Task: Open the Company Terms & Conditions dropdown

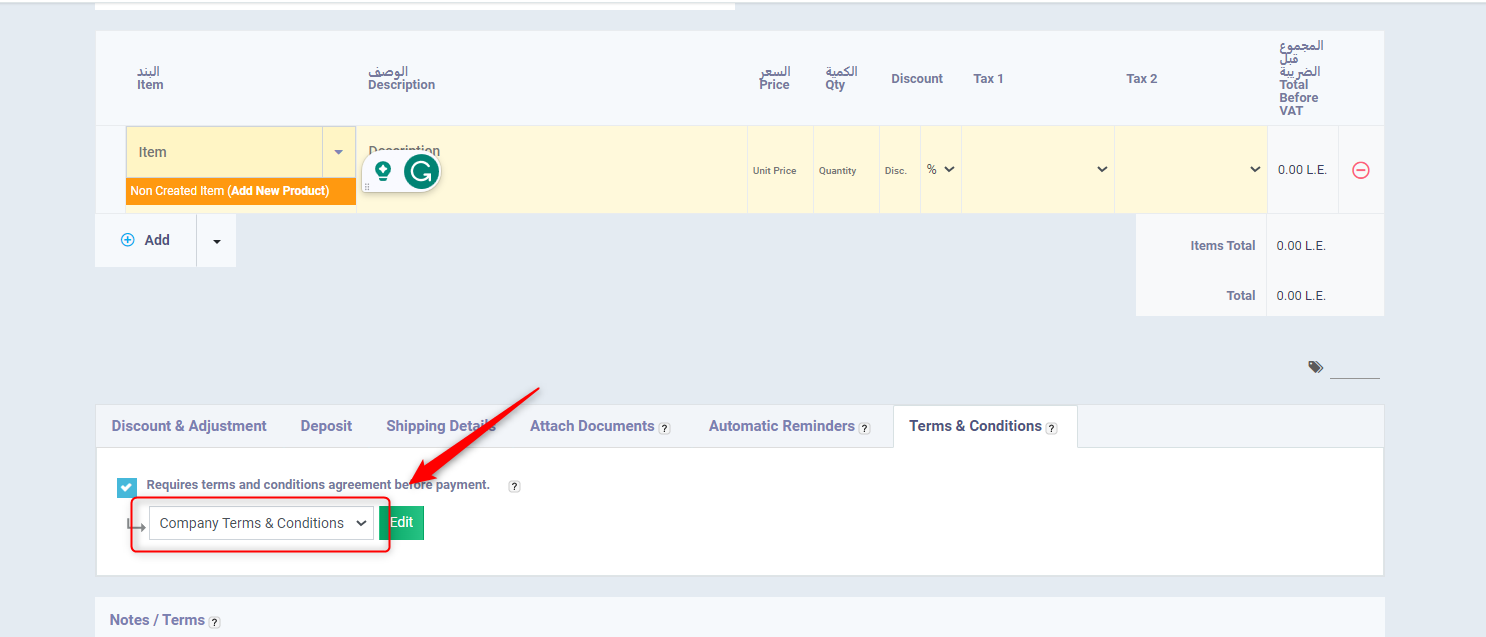Action: tap(261, 523)
